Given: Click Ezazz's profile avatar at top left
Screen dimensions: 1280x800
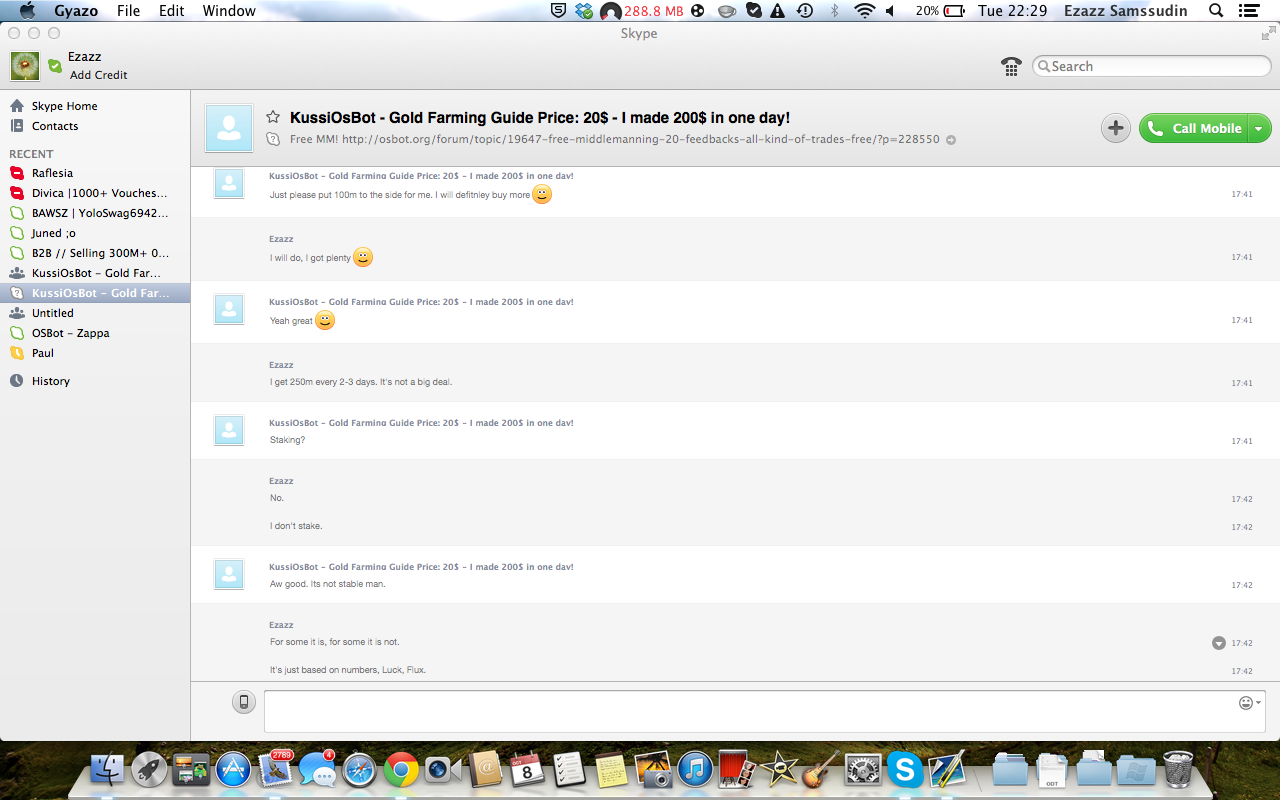Looking at the screenshot, I should (x=25, y=66).
